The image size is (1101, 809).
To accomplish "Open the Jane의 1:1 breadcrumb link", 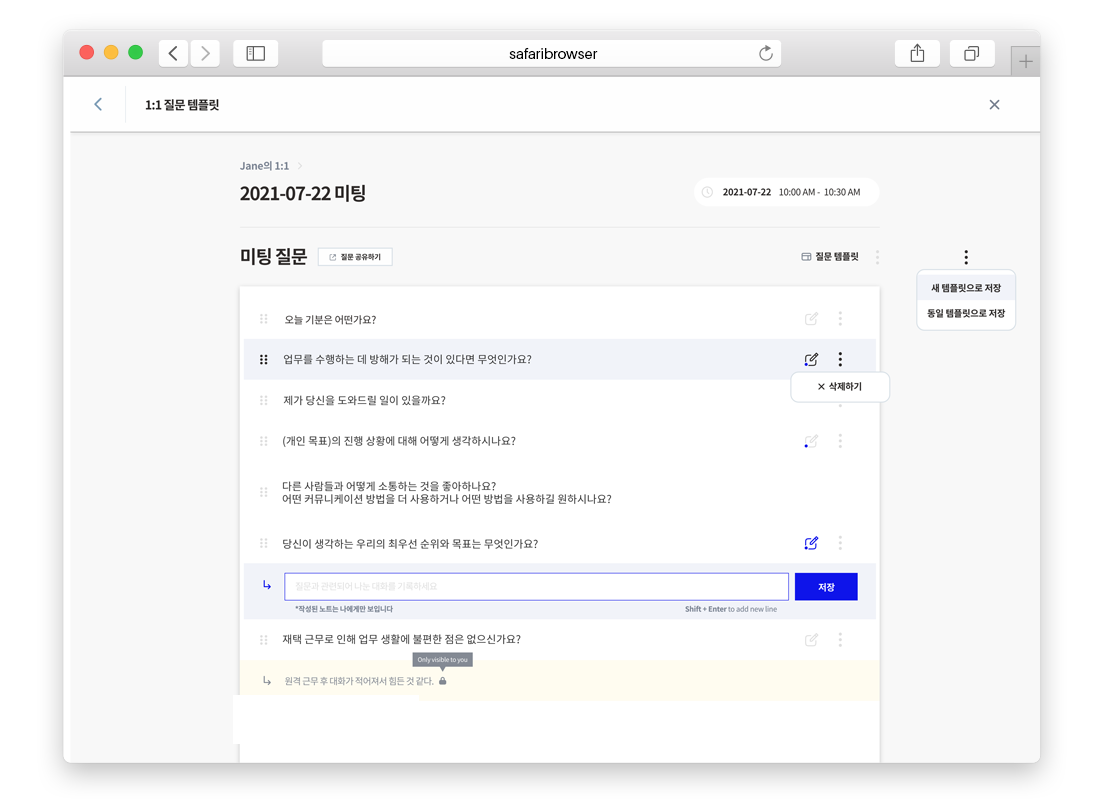I will (x=262, y=165).
